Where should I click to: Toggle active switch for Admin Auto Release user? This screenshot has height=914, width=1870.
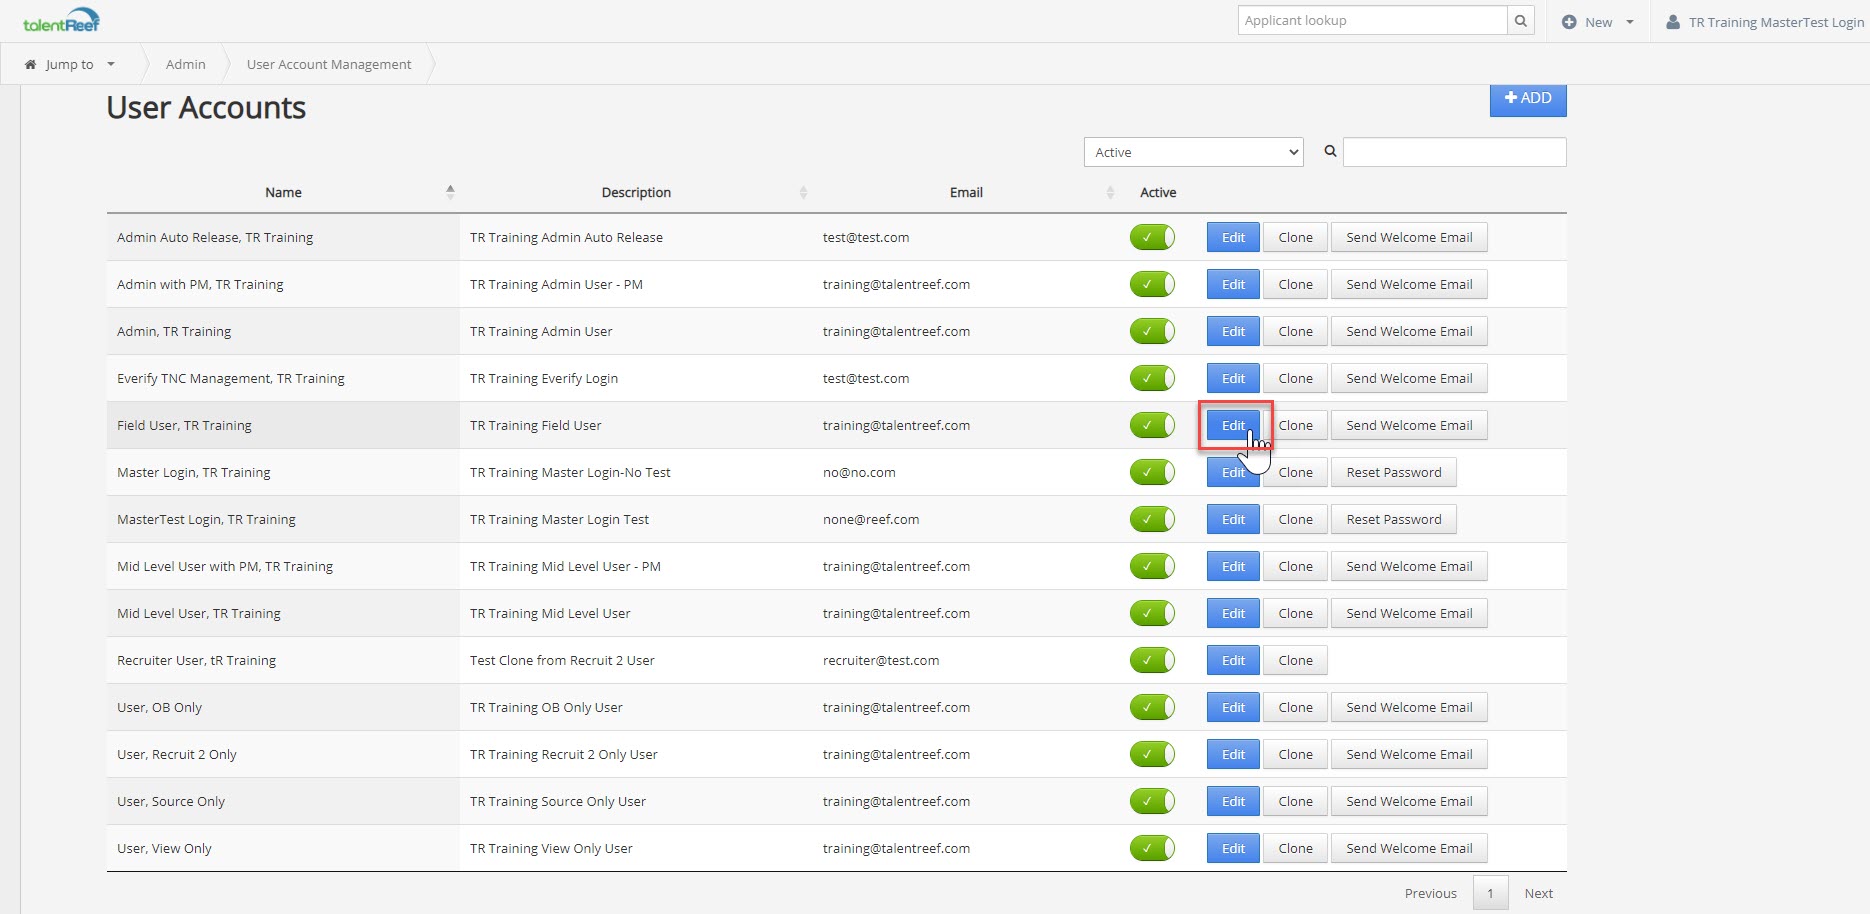pos(1152,238)
